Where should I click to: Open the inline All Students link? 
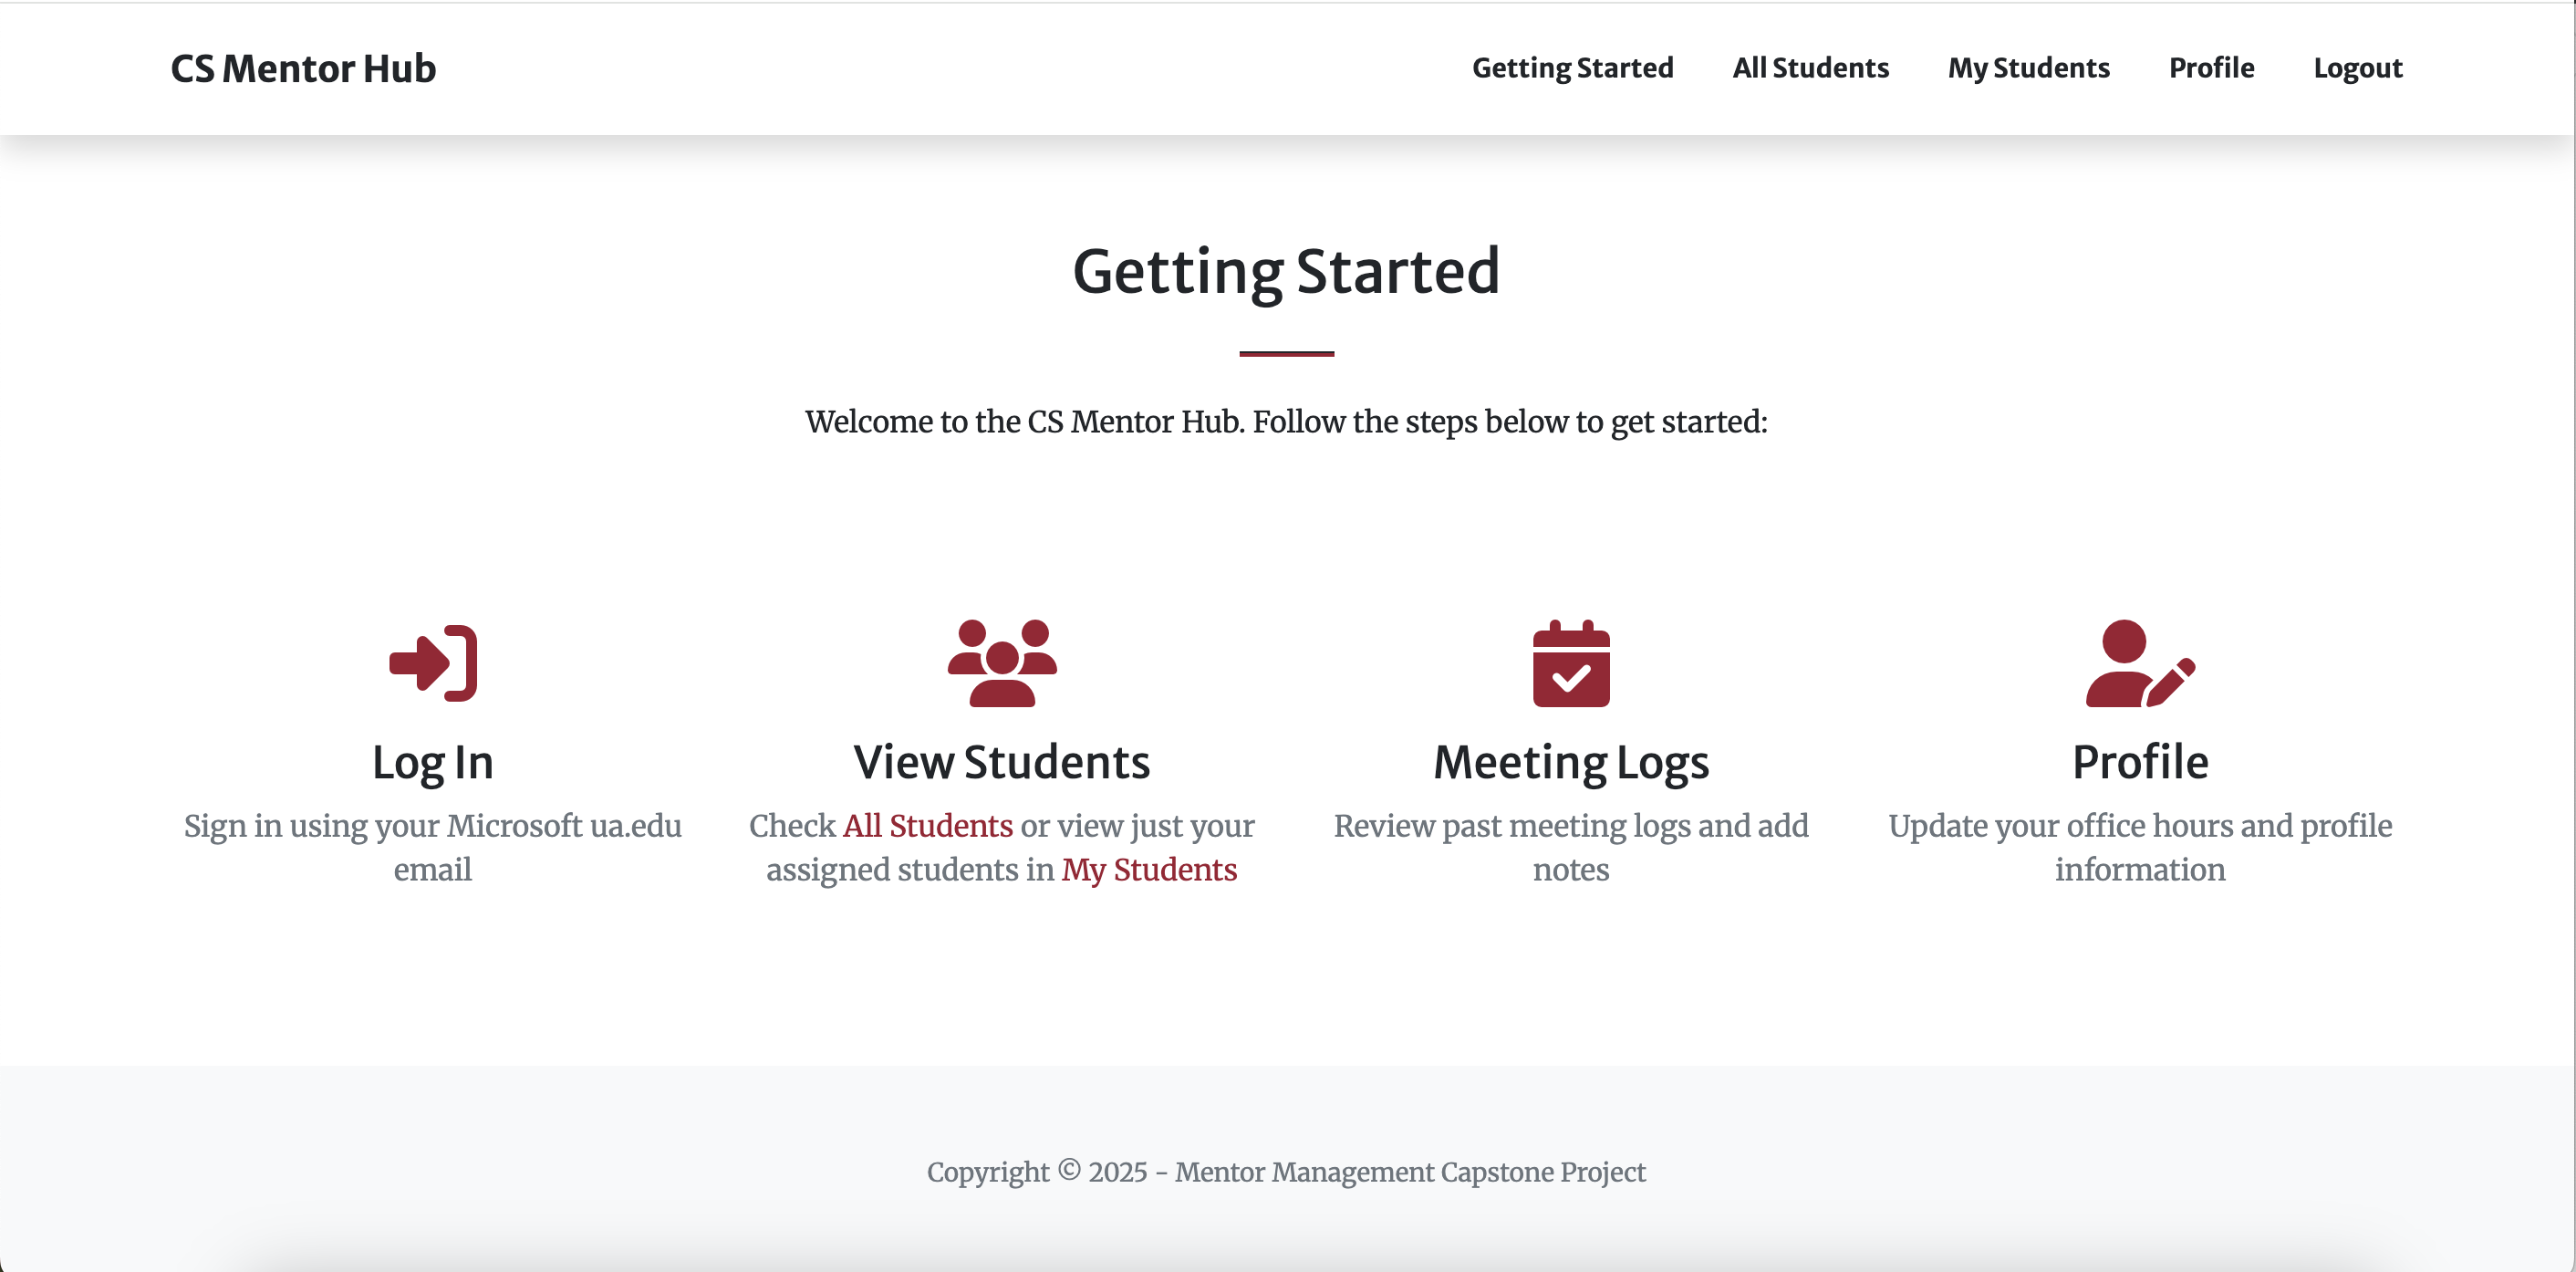(928, 826)
